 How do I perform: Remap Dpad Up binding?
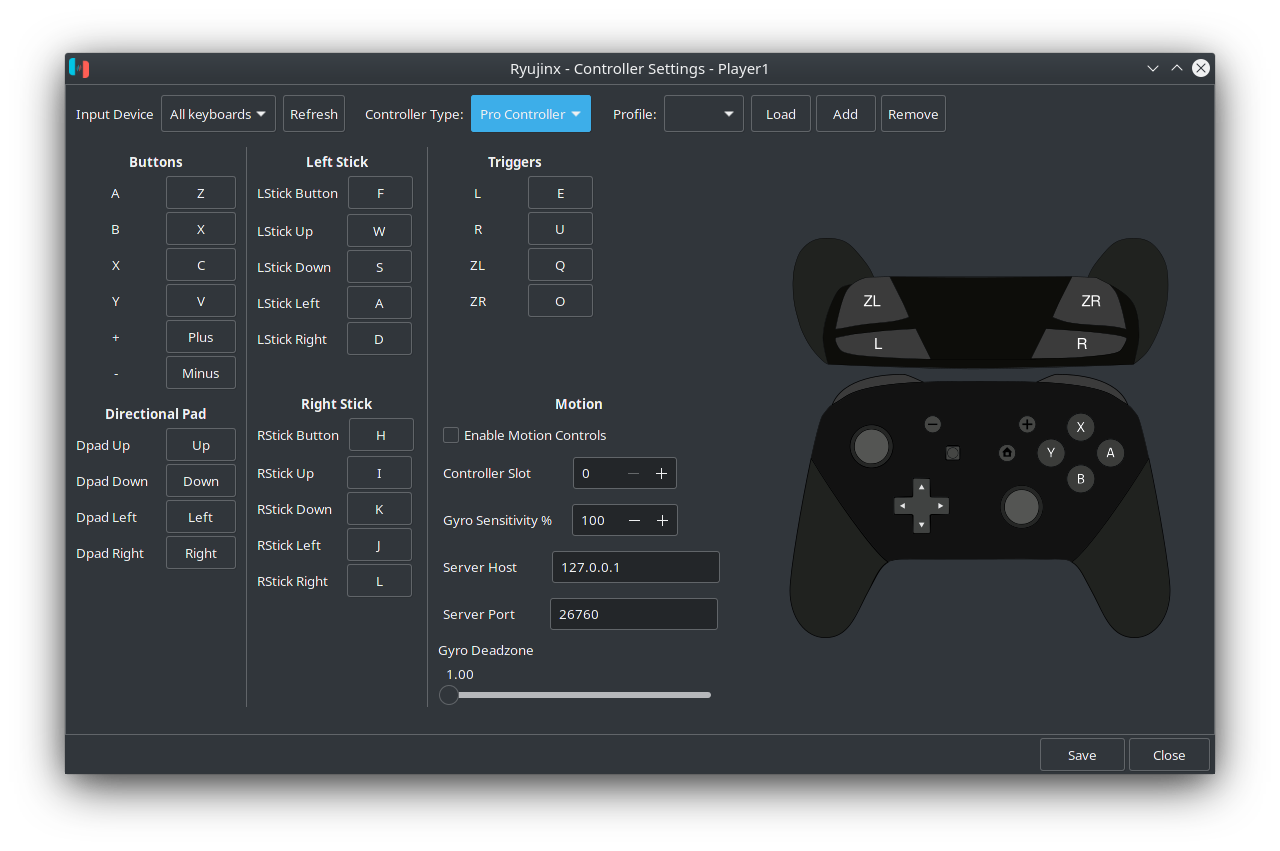click(200, 444)
